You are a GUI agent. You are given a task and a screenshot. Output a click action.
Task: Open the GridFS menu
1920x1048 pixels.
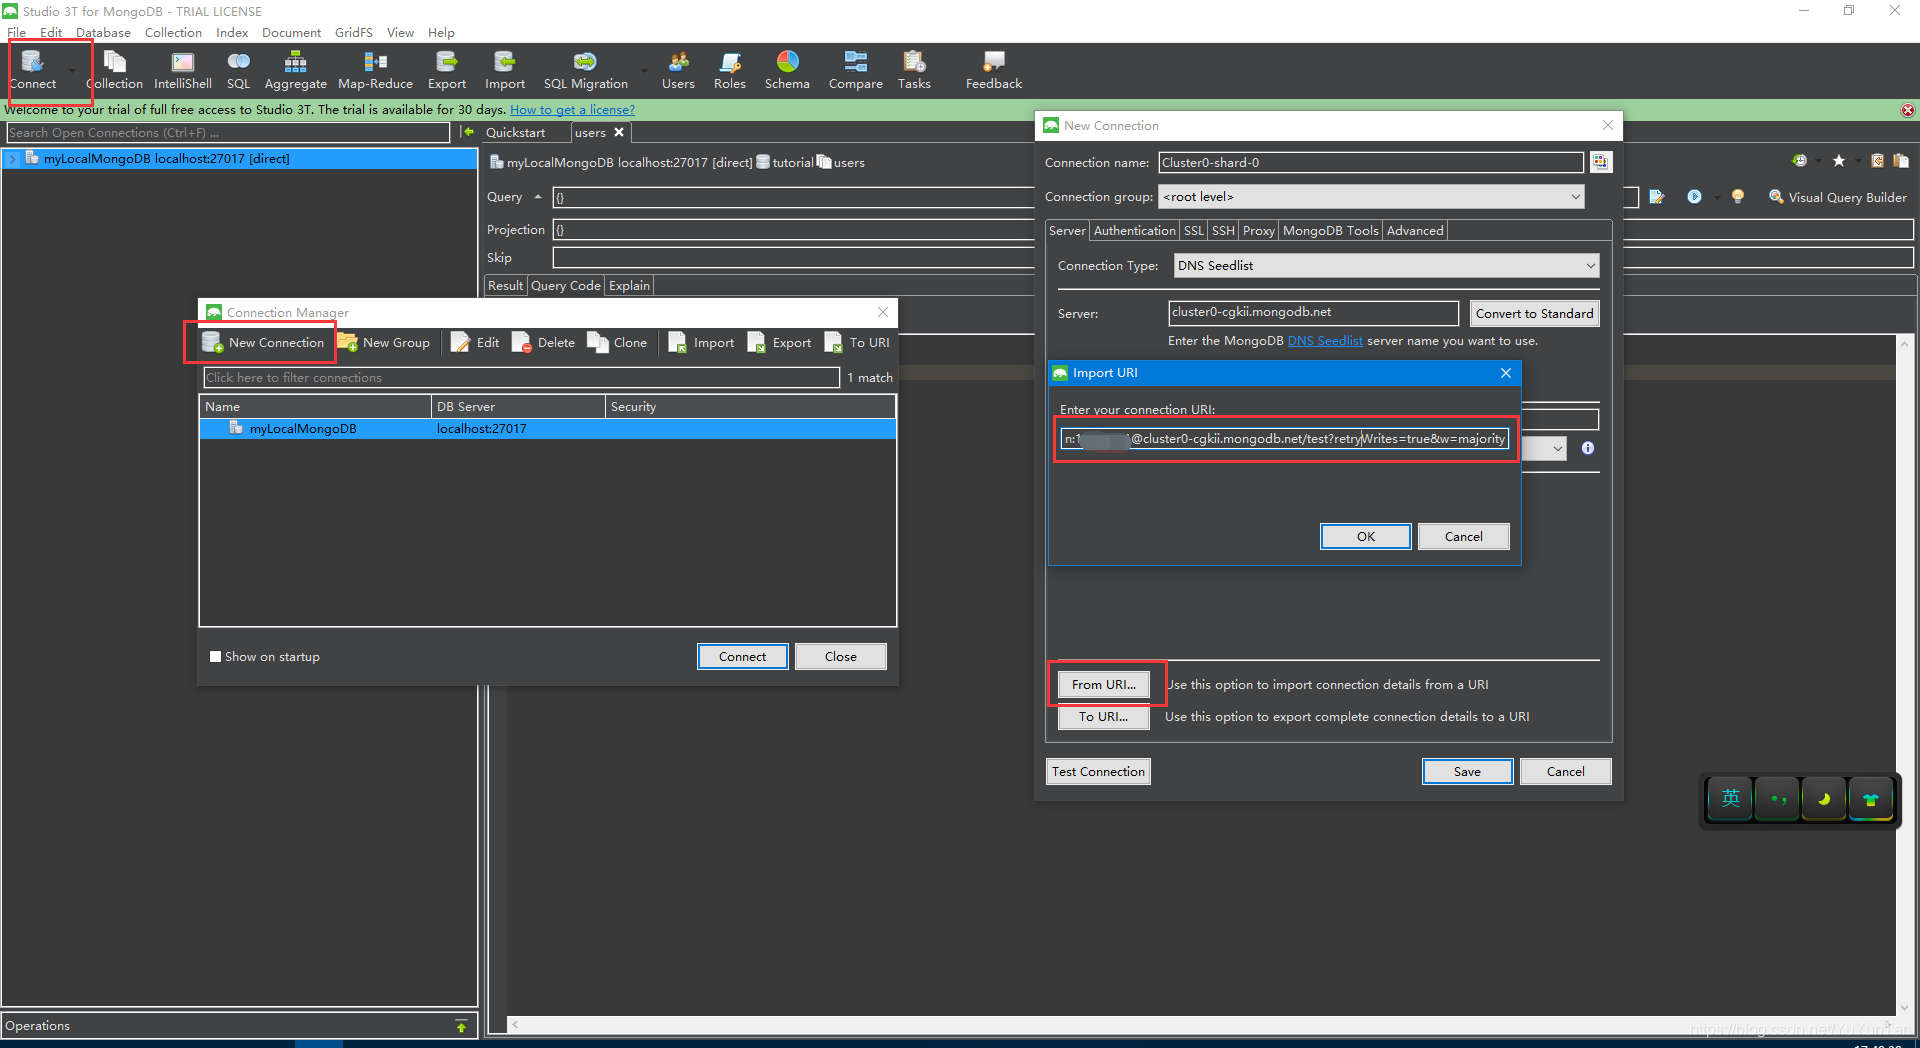354,32
